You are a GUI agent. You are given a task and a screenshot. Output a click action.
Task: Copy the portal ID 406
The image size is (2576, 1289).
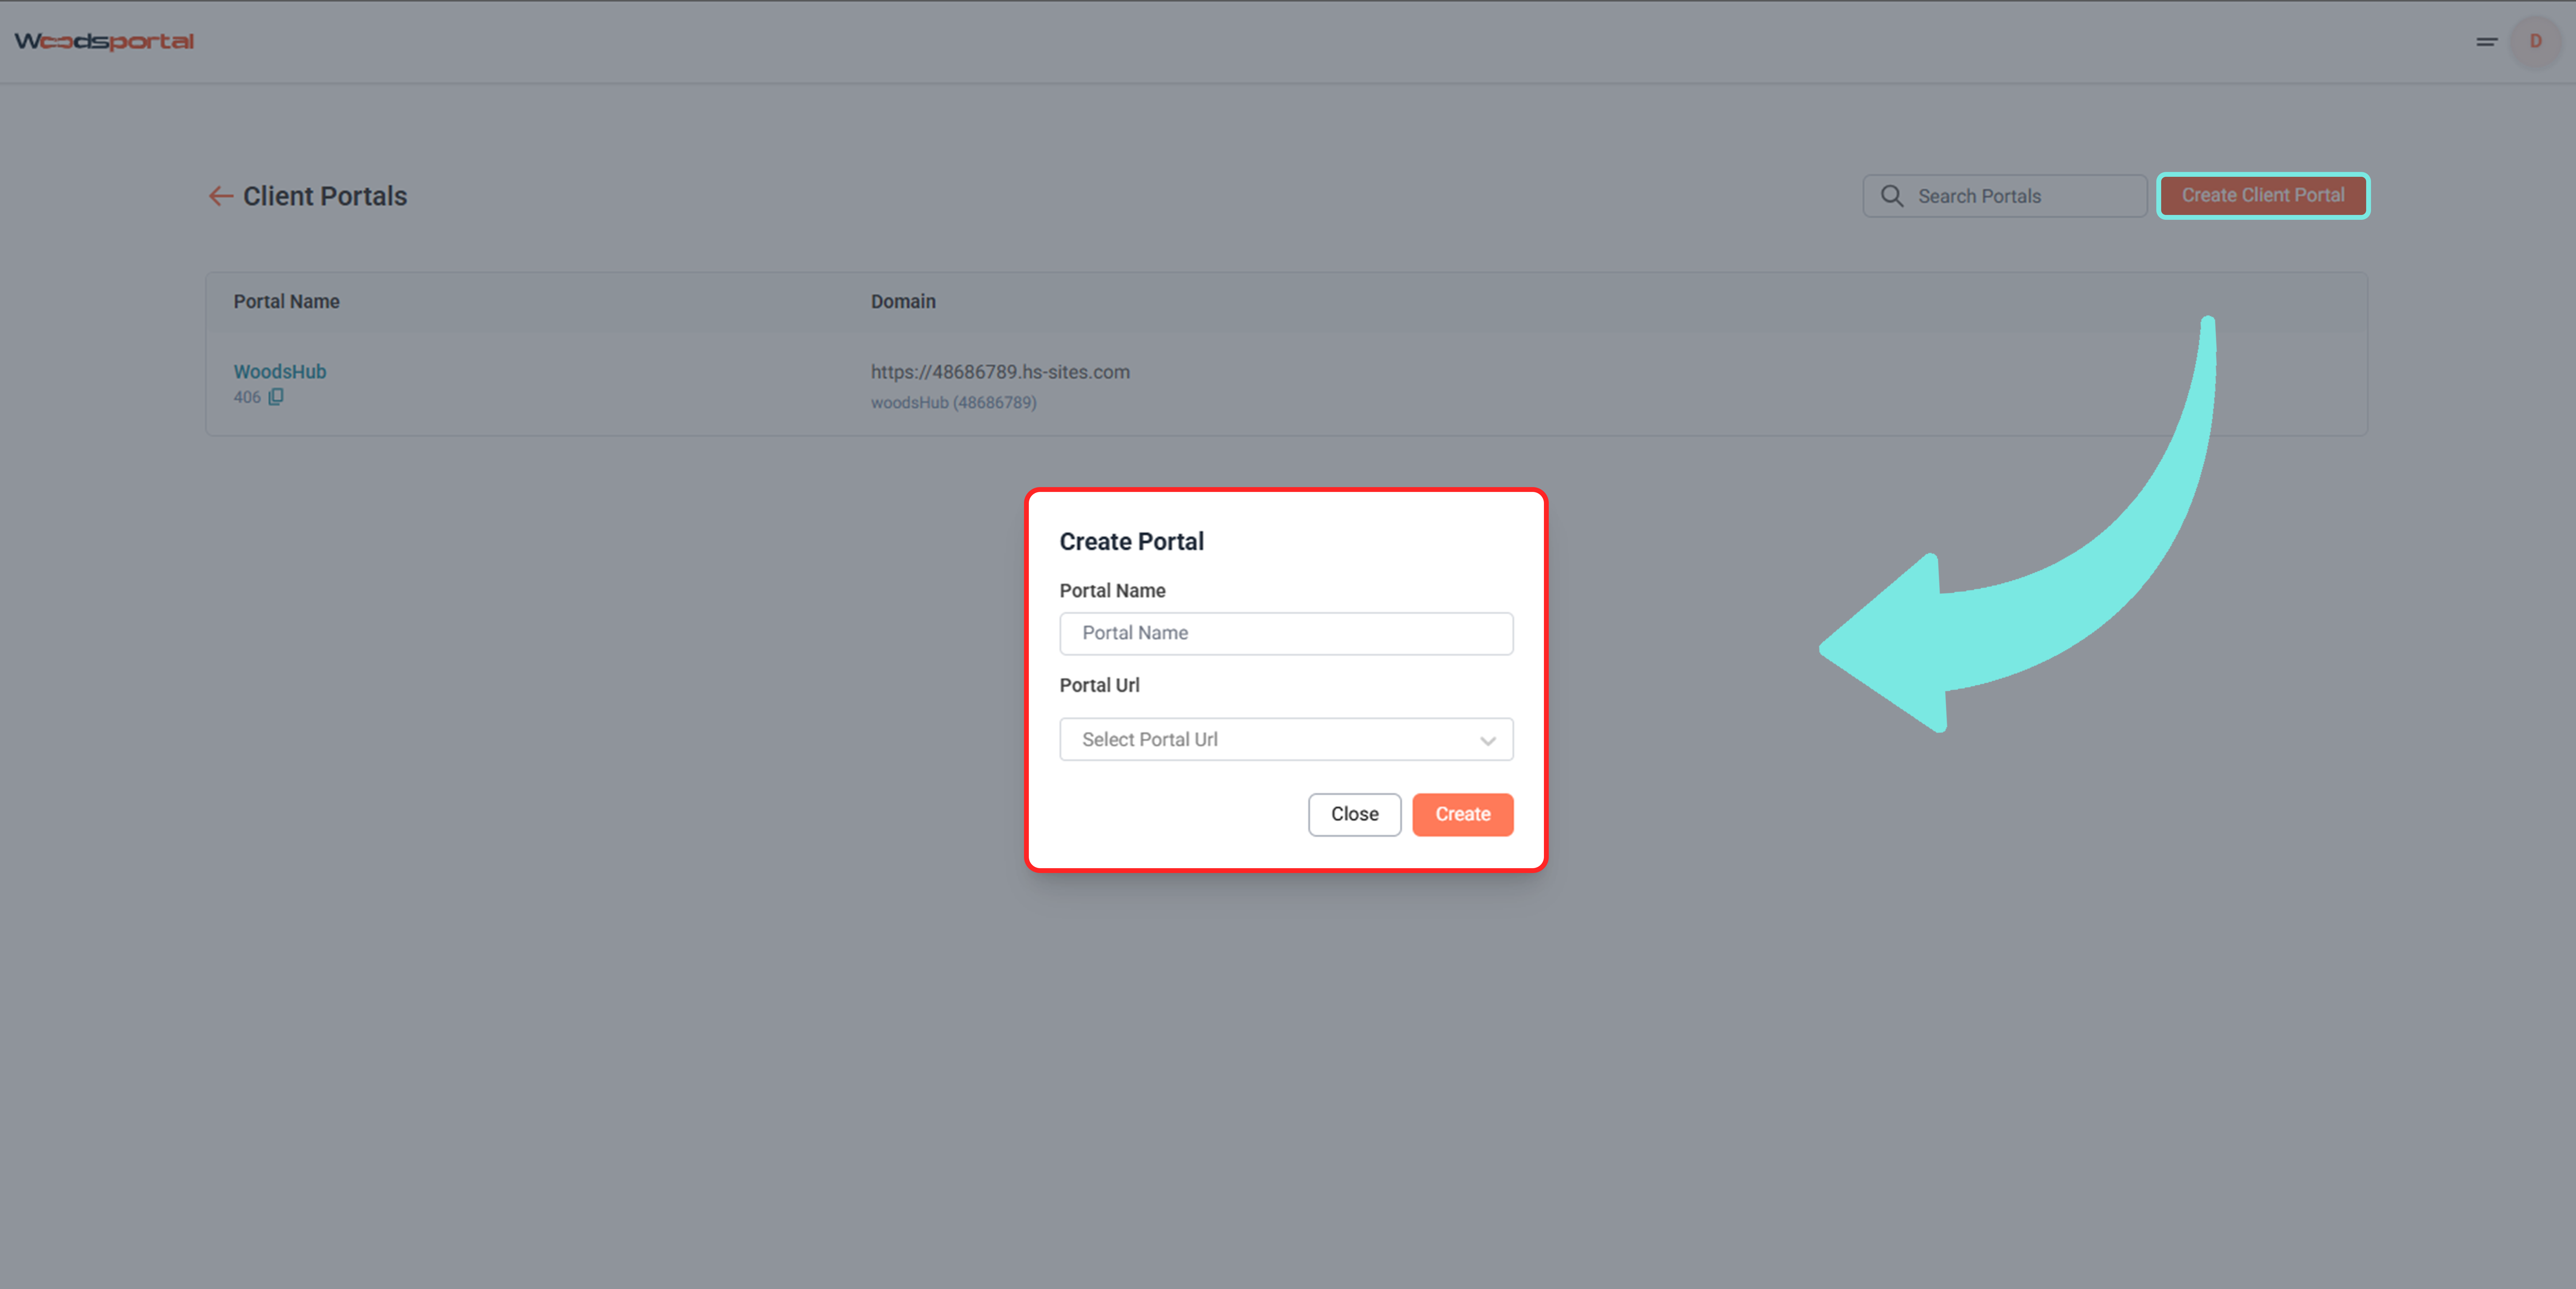coord(276,397)
